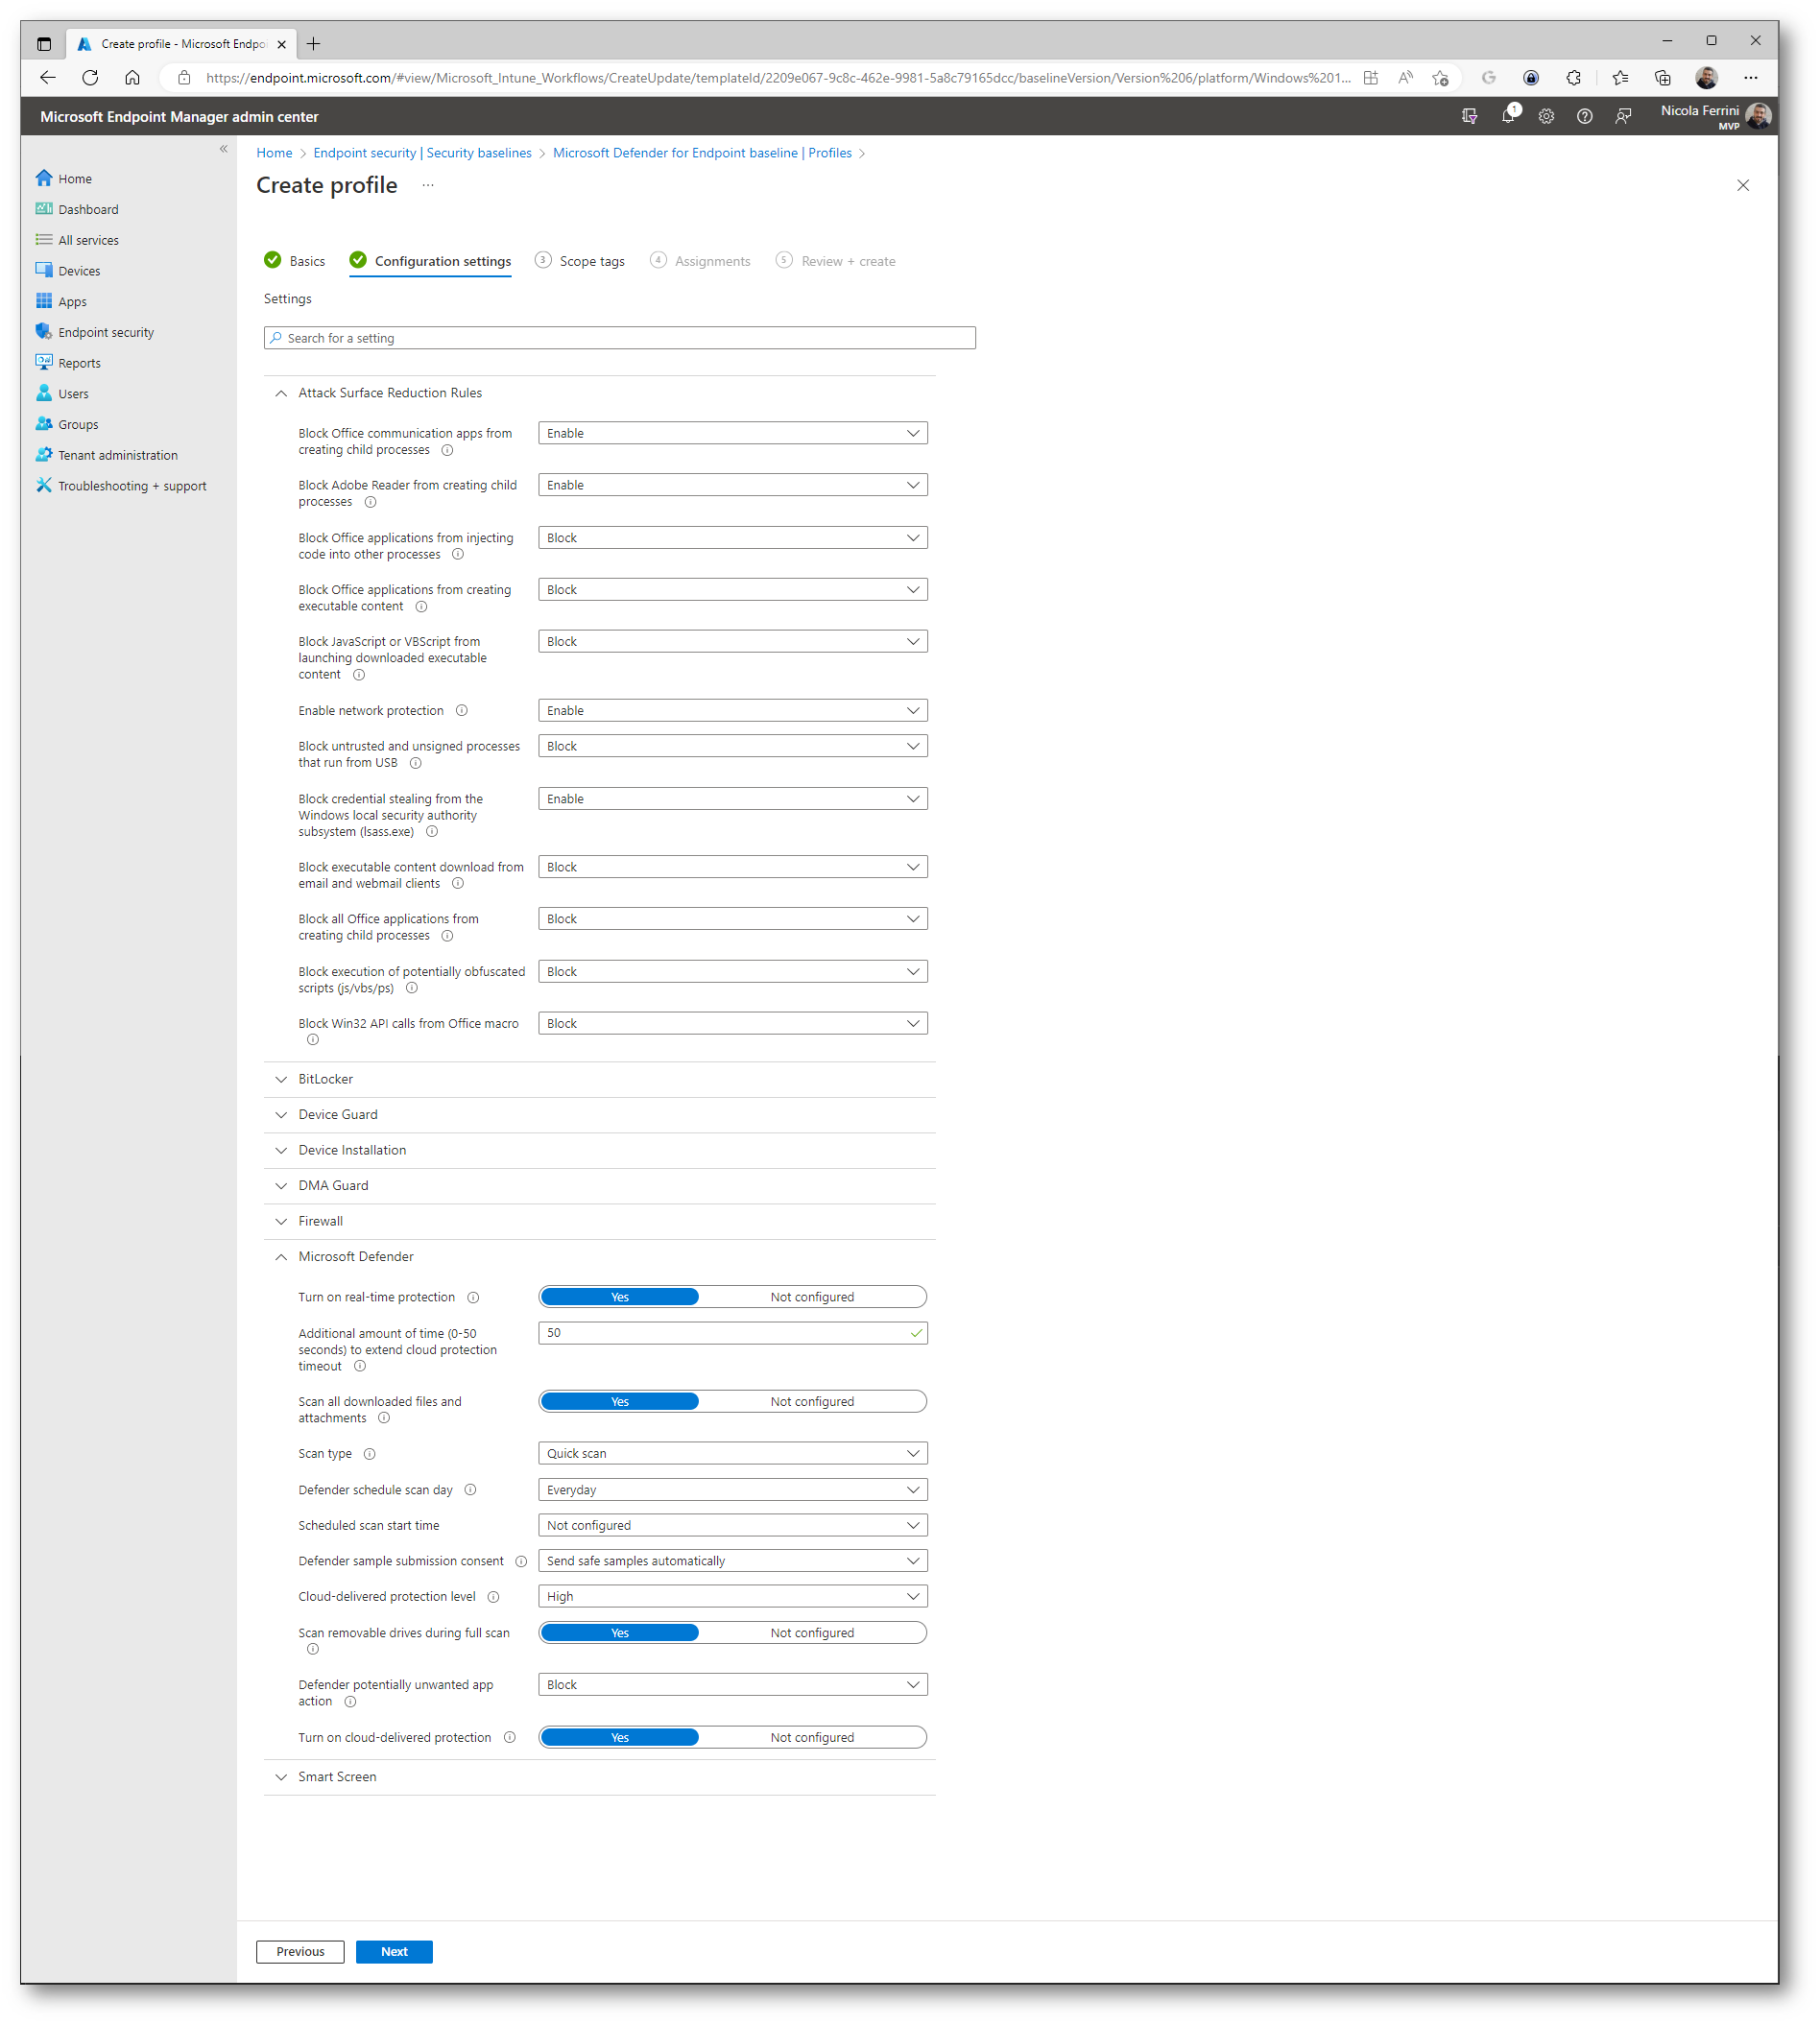Screen dimensions: 1820x2025
Task: Open Cloud-delivered protection level dropdown
Action: pos(733,1597)
